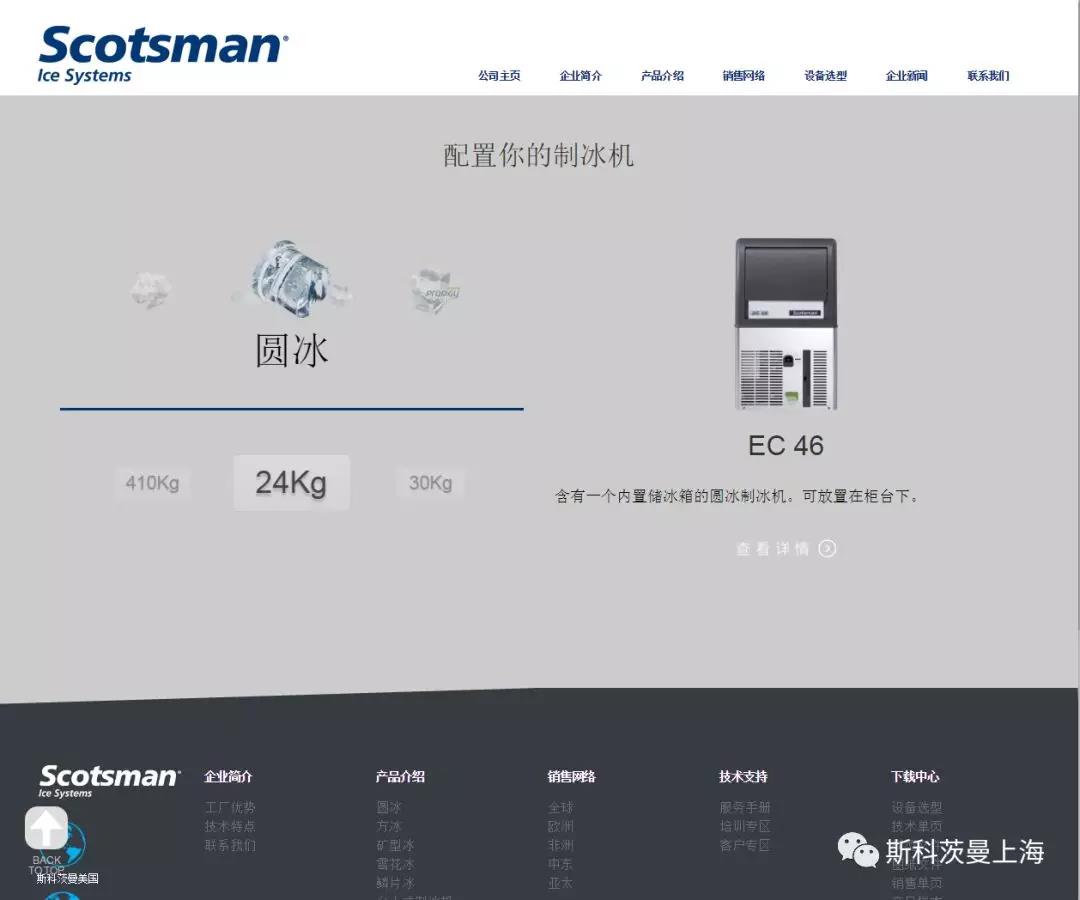The width and height of the screenshot is (1080, 900).
Task: Open footer 工厂优势 link
Action: [x=230, y=807]
